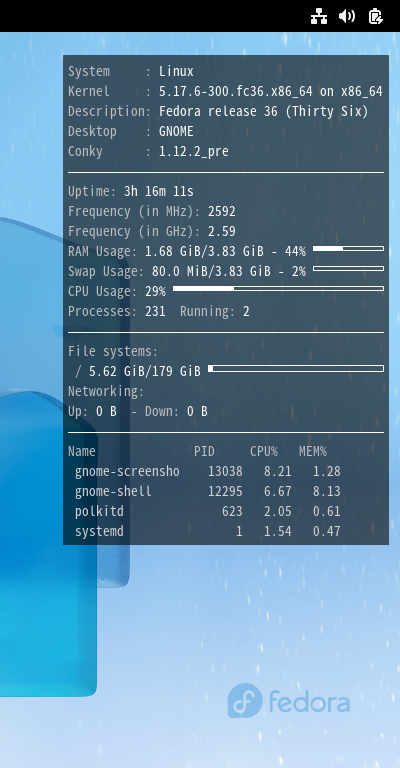Click the MEM% column header
This screenshot has height=768, width=400.
[313, 451]
